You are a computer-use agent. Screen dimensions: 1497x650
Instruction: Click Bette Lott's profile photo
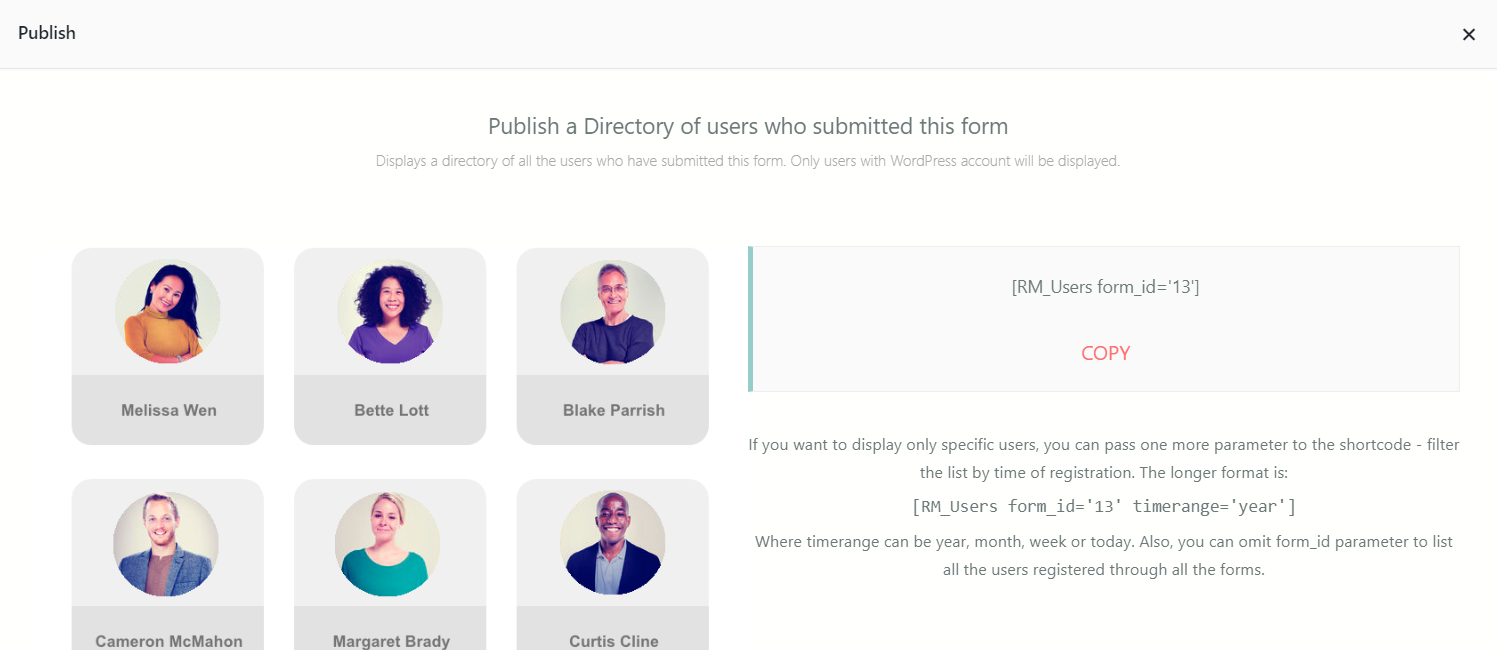click(x=390, y=311)
